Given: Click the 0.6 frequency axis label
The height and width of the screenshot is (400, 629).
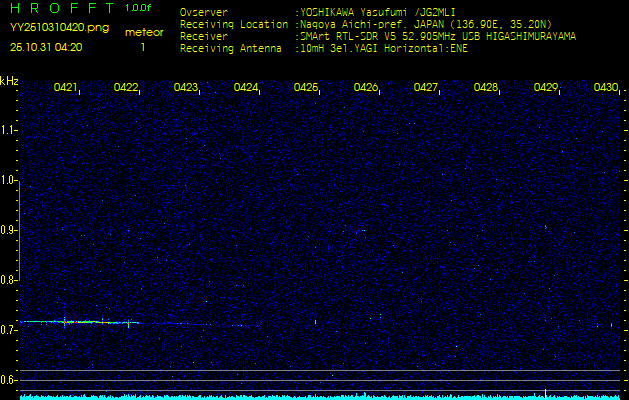Looking at the screenshot, I should pyautogui.click(x=10, y=380).
